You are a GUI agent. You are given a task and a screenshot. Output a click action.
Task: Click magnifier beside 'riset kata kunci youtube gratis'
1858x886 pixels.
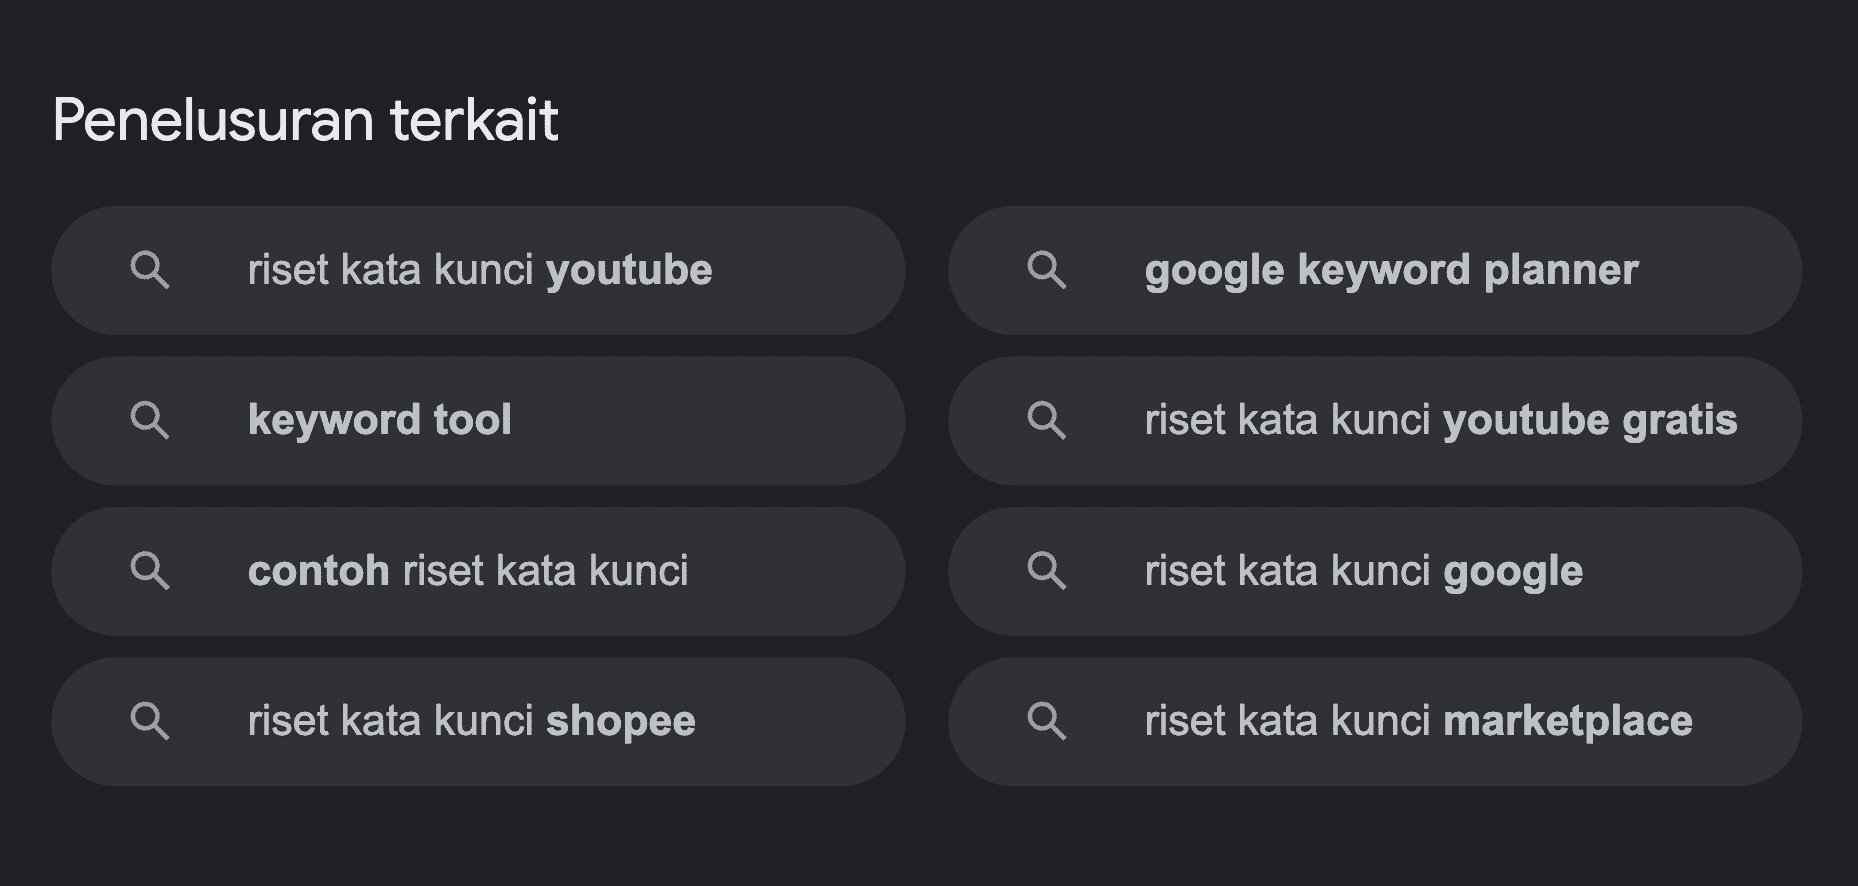point(1047,420)
